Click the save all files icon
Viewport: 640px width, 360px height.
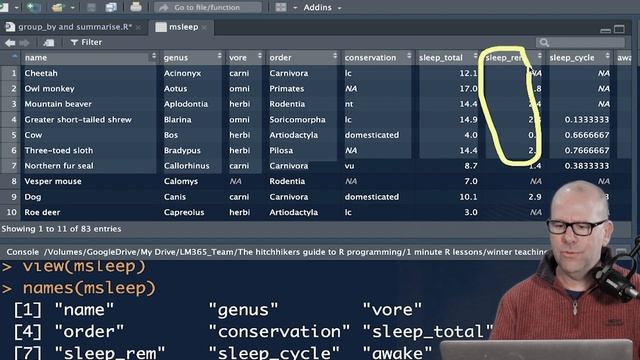tap(111, 7)
